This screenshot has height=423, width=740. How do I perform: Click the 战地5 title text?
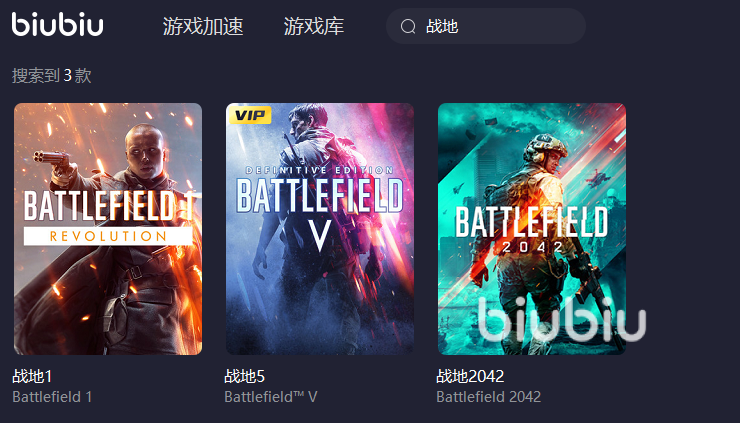(x=244, y=376)
